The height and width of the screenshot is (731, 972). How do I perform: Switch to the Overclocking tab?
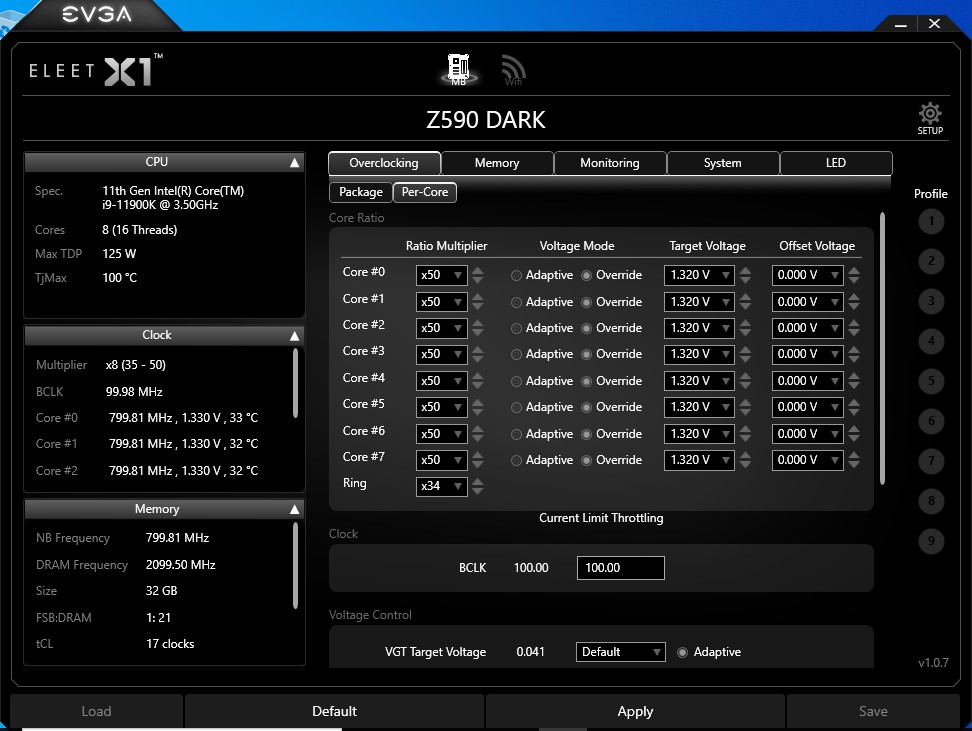pyautogui.click(x=384, y=163)
